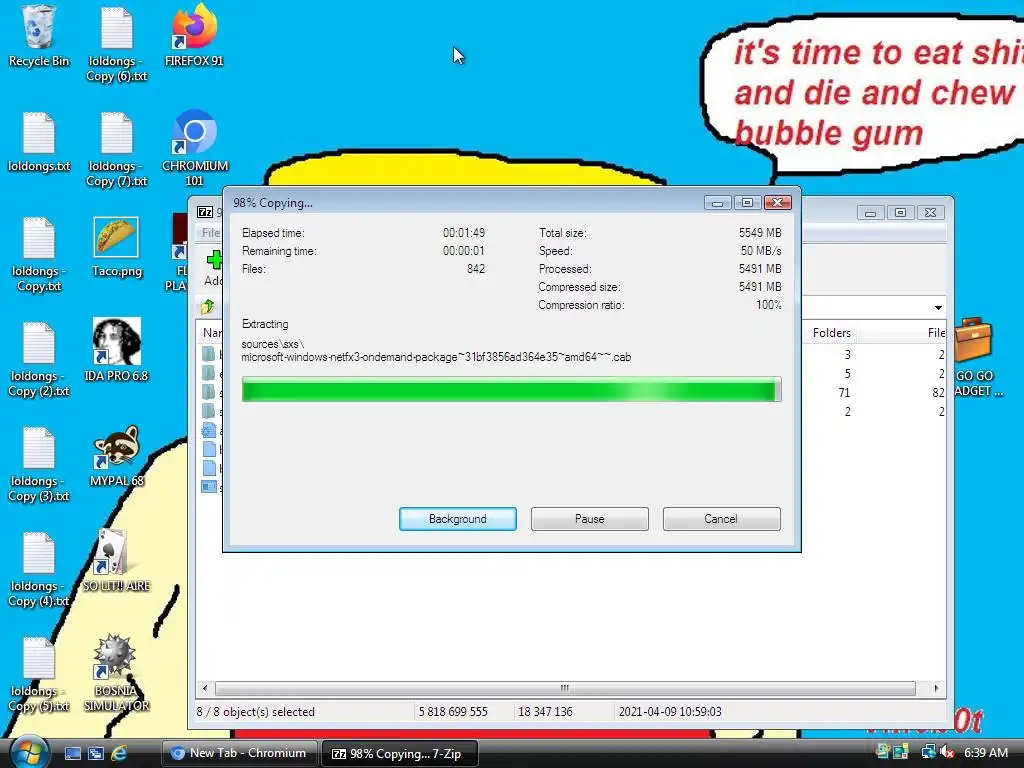The image size is (1024, 768).
Task: Click the Speed value 50 MB/s
Action: point(761,251)
